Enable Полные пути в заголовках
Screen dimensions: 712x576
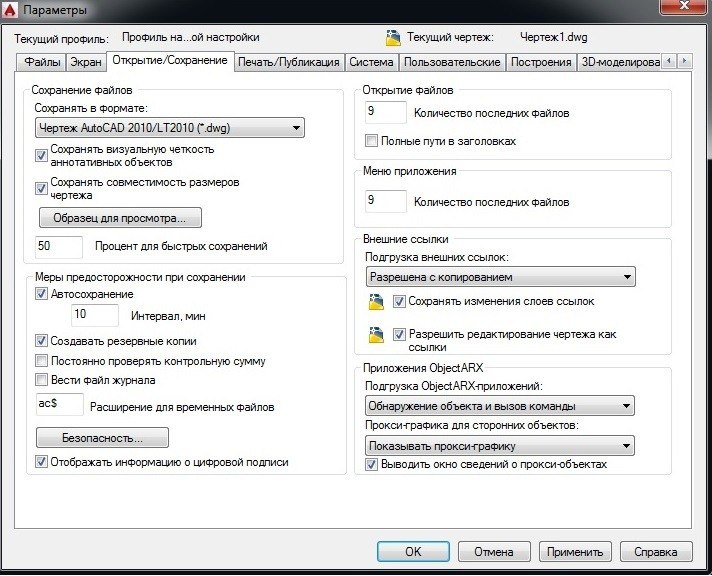click(x=371, y=140)
